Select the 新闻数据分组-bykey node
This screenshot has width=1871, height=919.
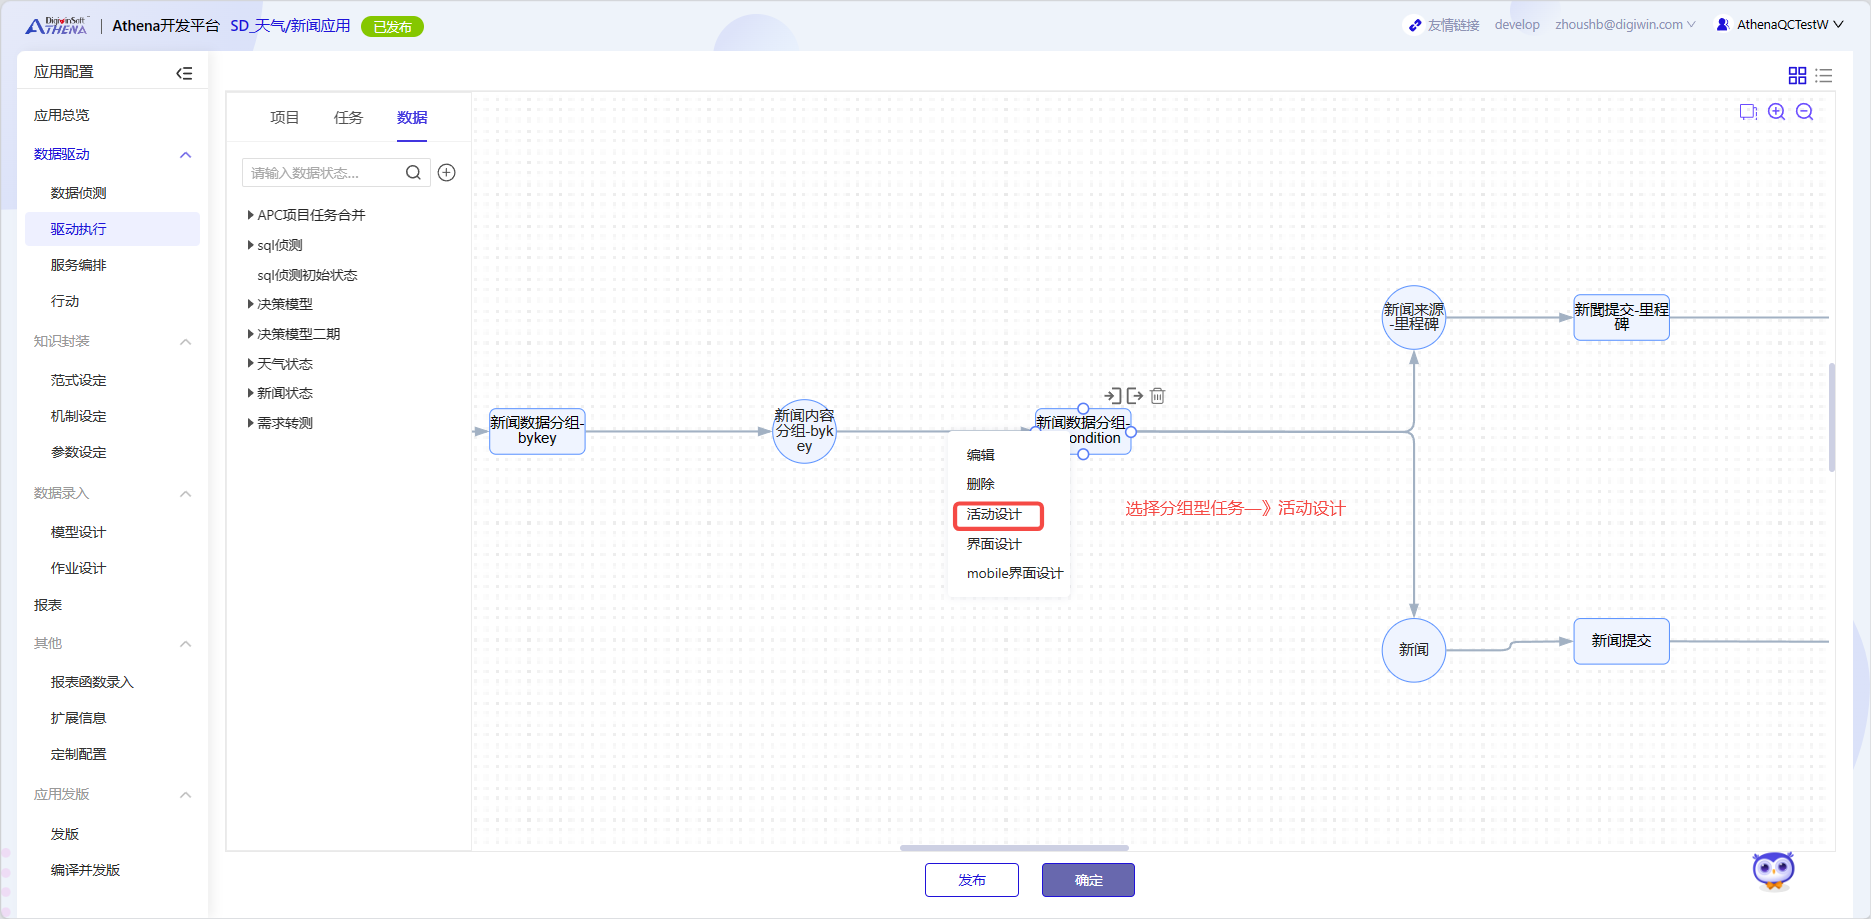pos(537,431)
